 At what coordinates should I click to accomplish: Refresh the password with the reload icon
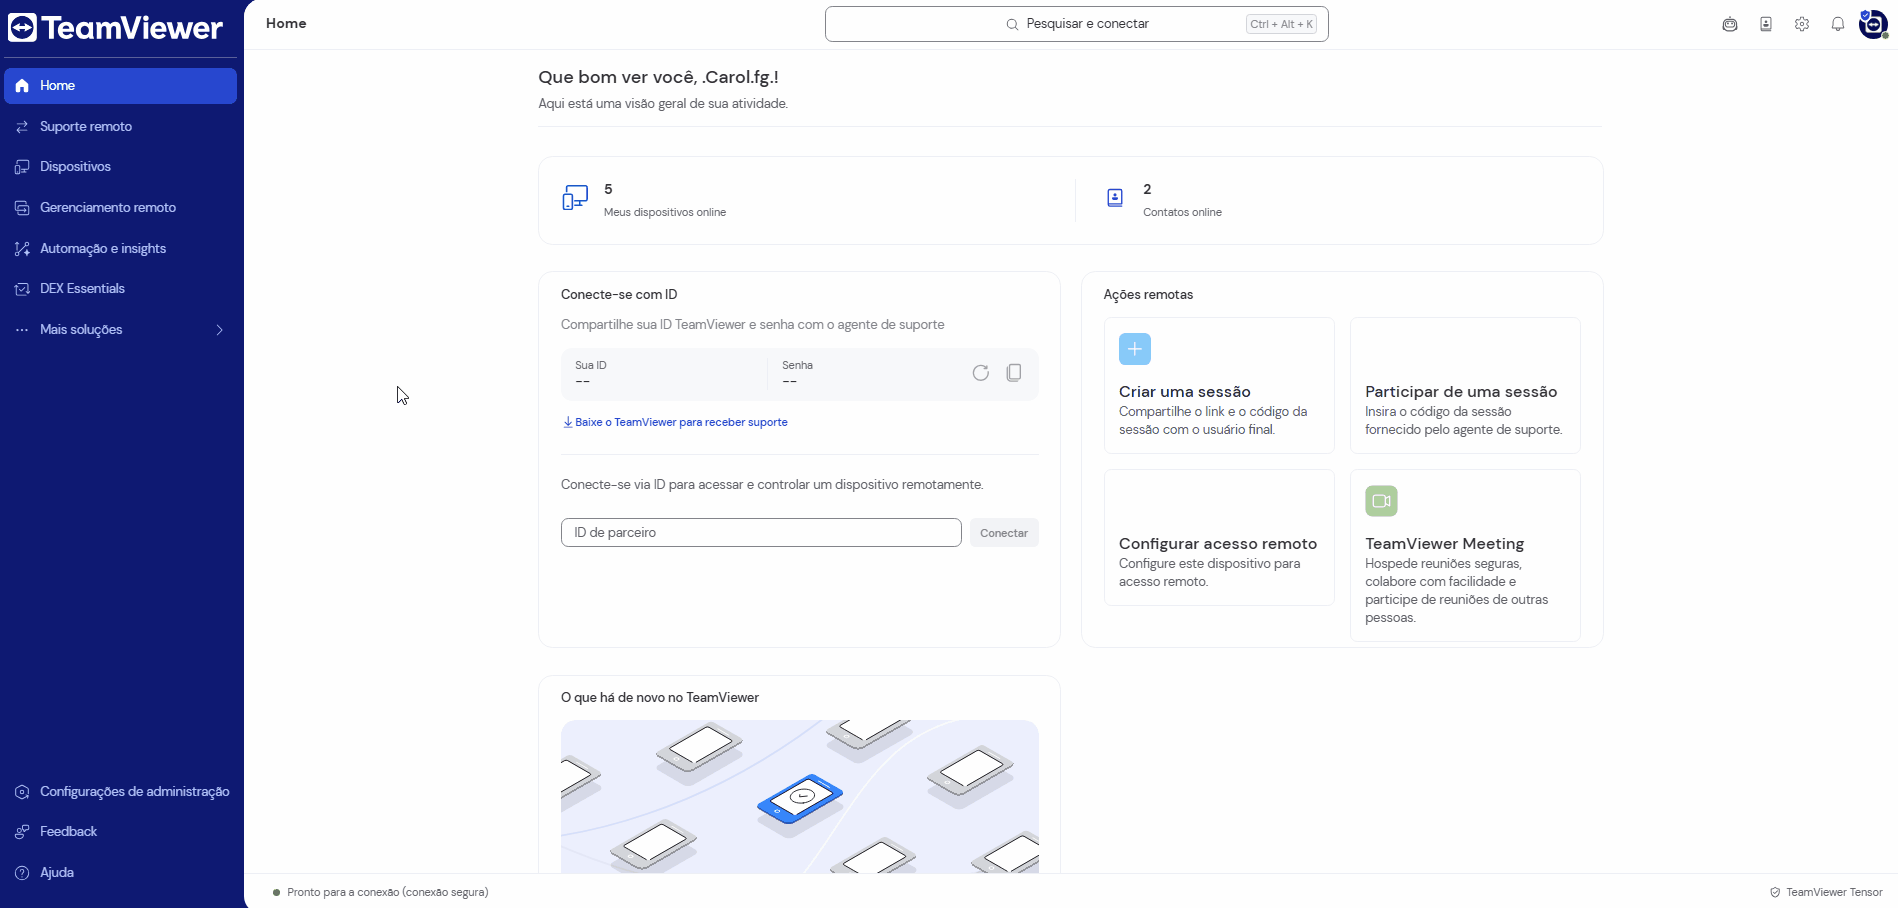[x=981, y=373]
